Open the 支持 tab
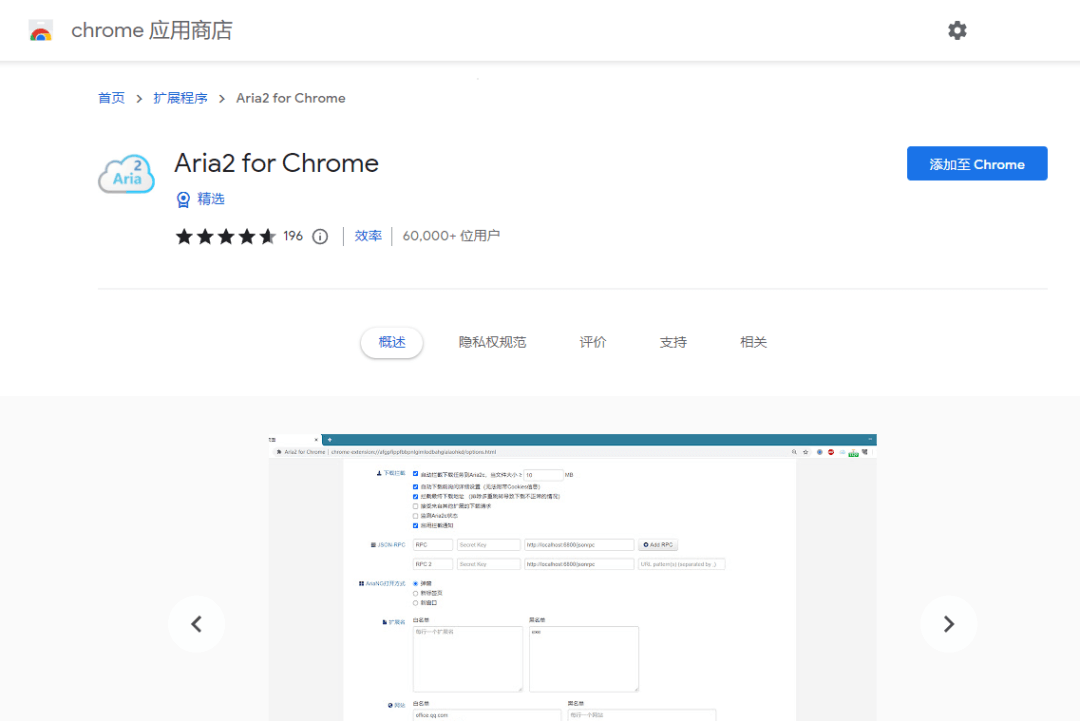Screen dimensions: 1080x721 (672, 341)
